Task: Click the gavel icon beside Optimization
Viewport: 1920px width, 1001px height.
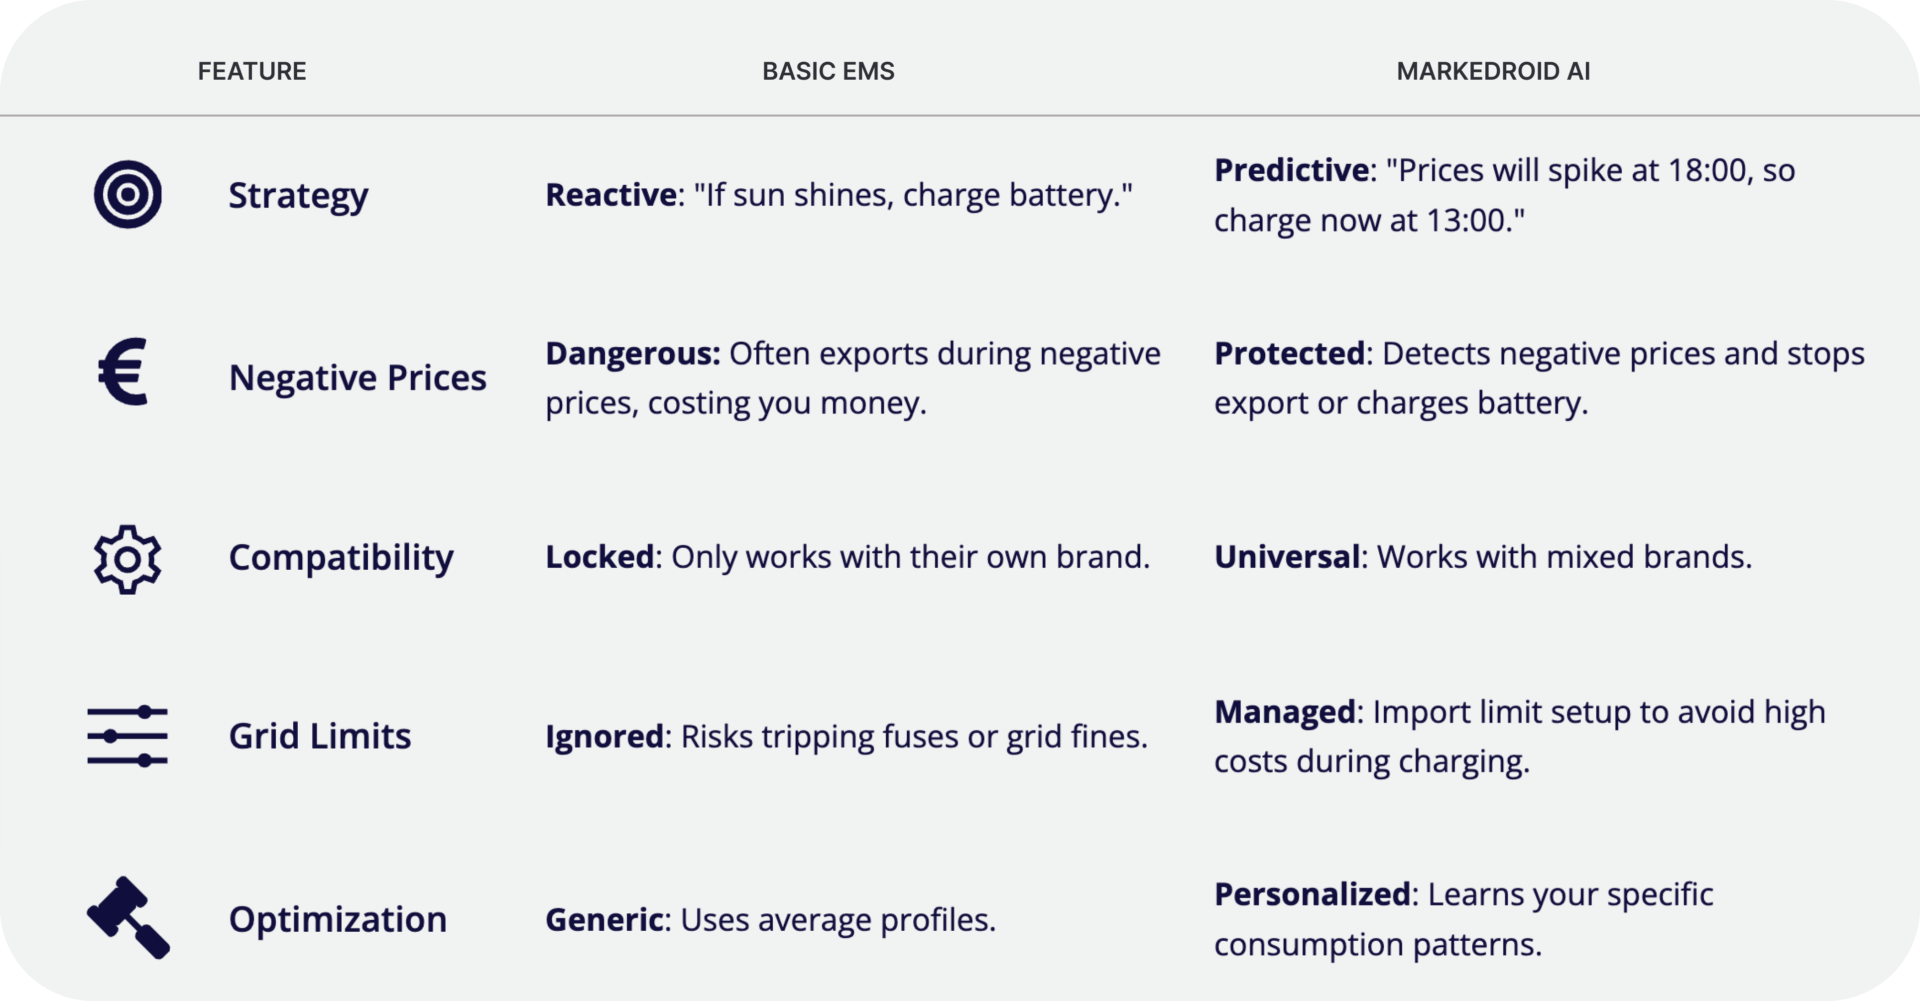Action: tap(128, 918)
